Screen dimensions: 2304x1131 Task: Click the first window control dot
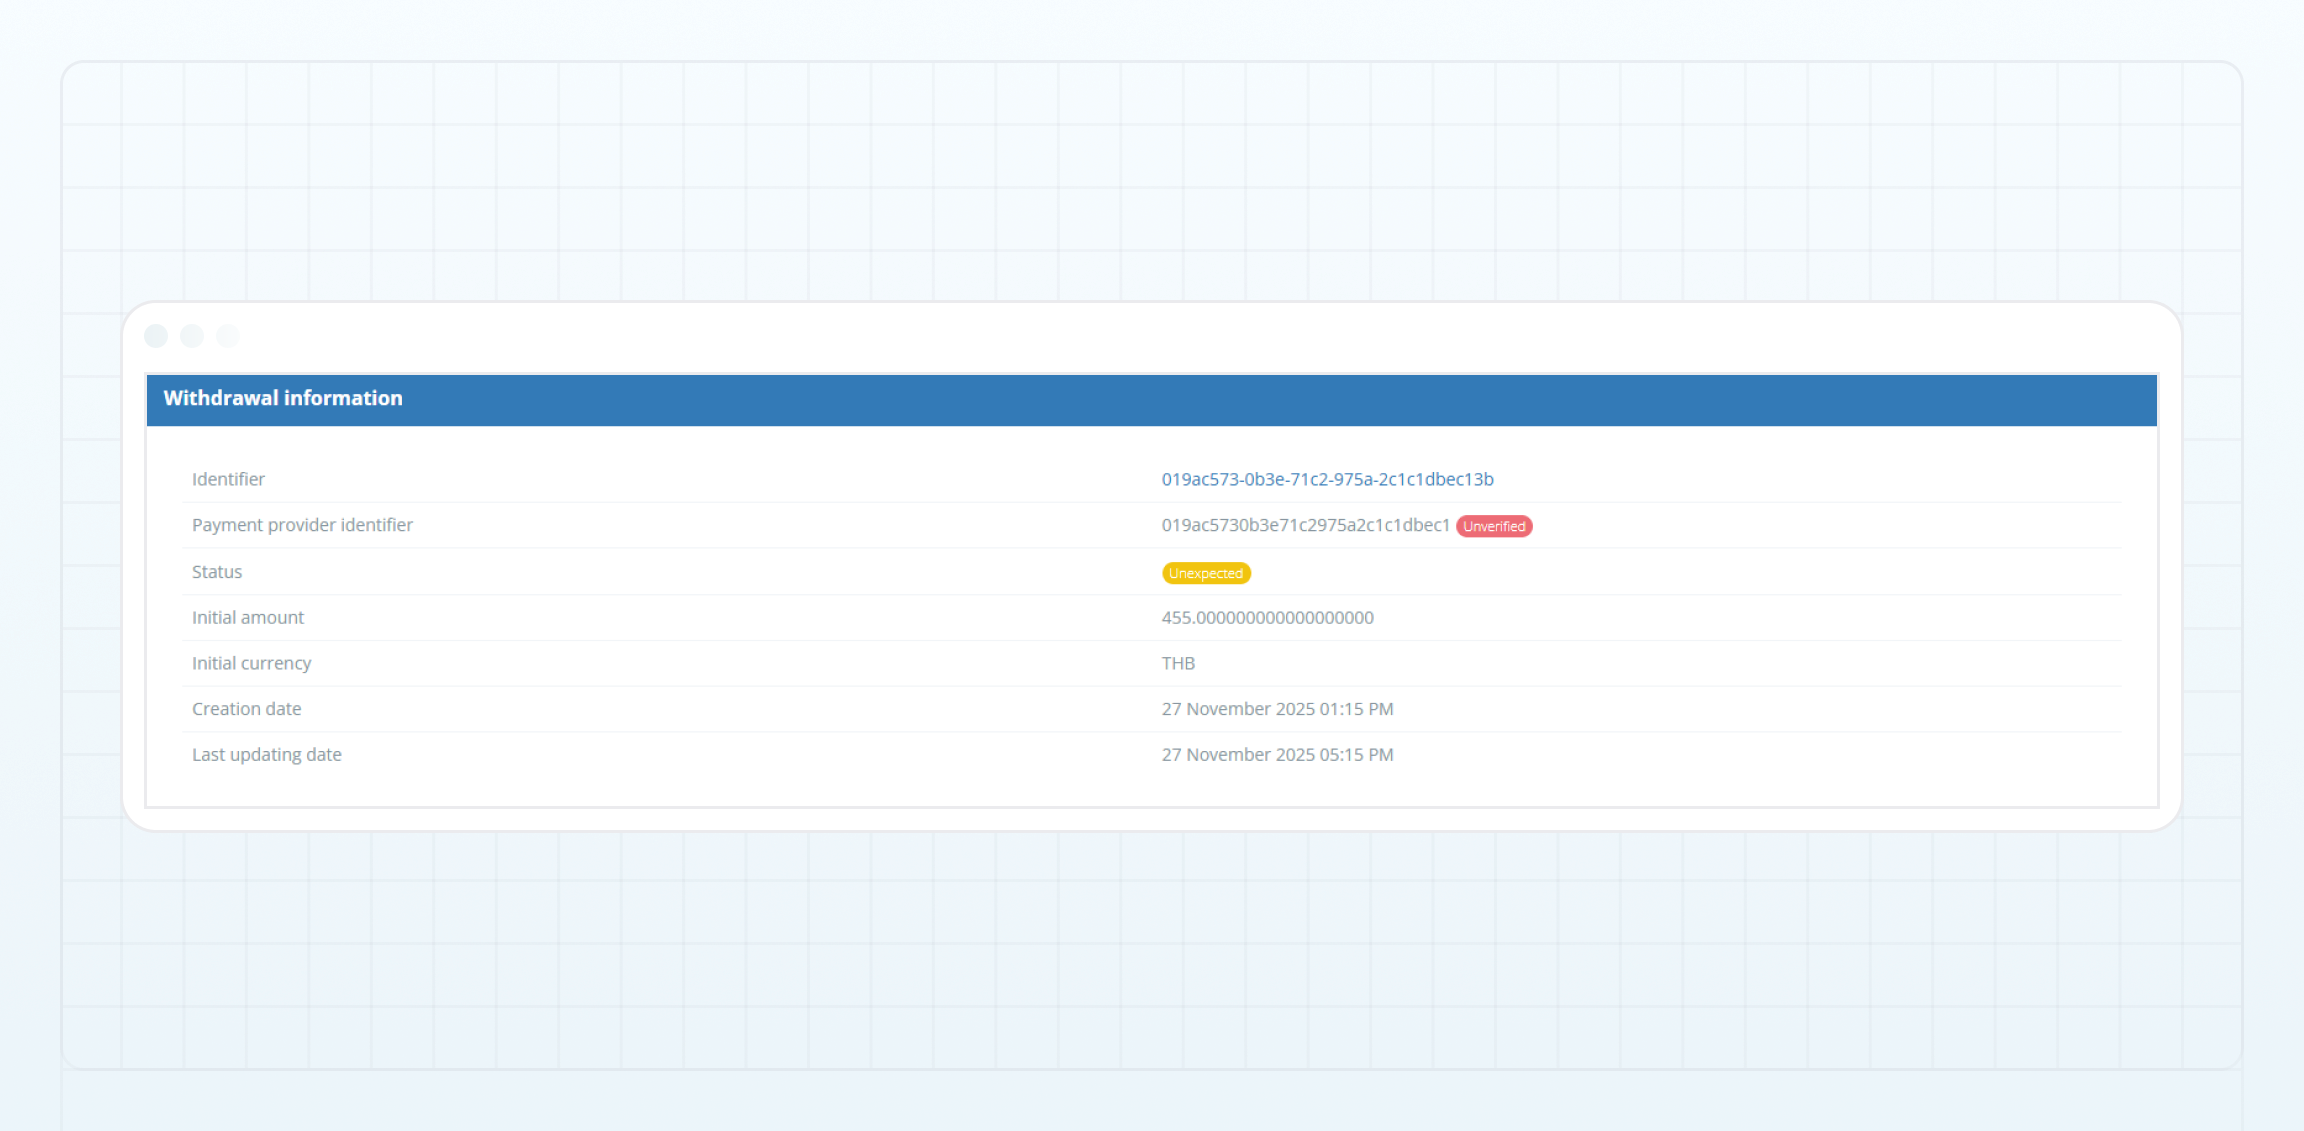tap(156, 336)
